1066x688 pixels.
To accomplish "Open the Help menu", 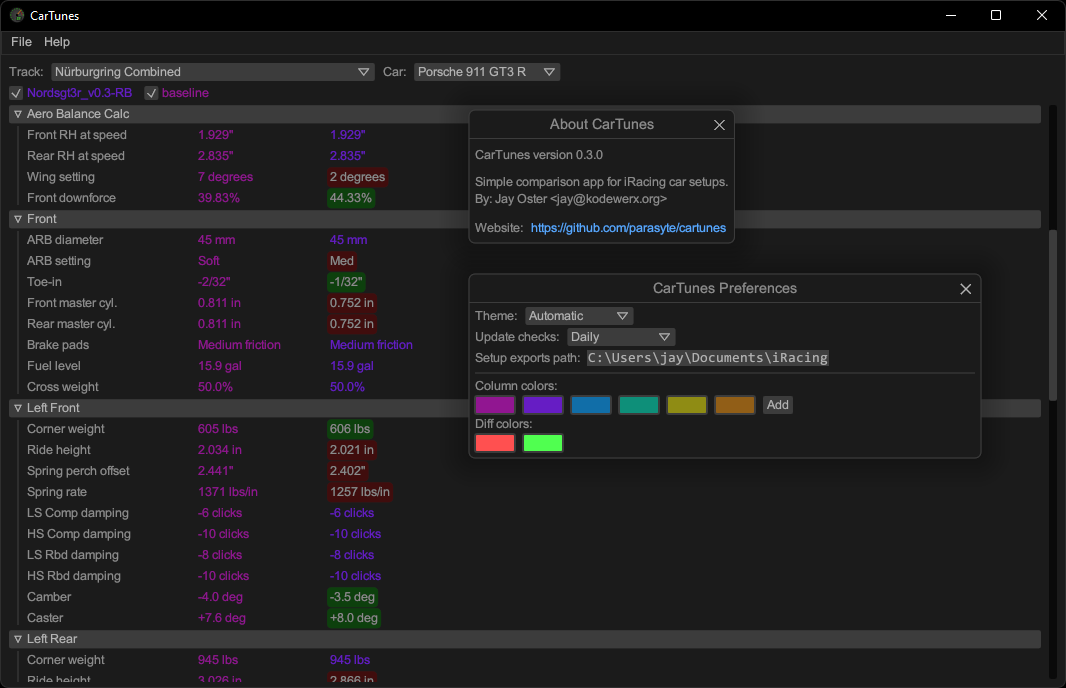I will (x=57, y=42).
